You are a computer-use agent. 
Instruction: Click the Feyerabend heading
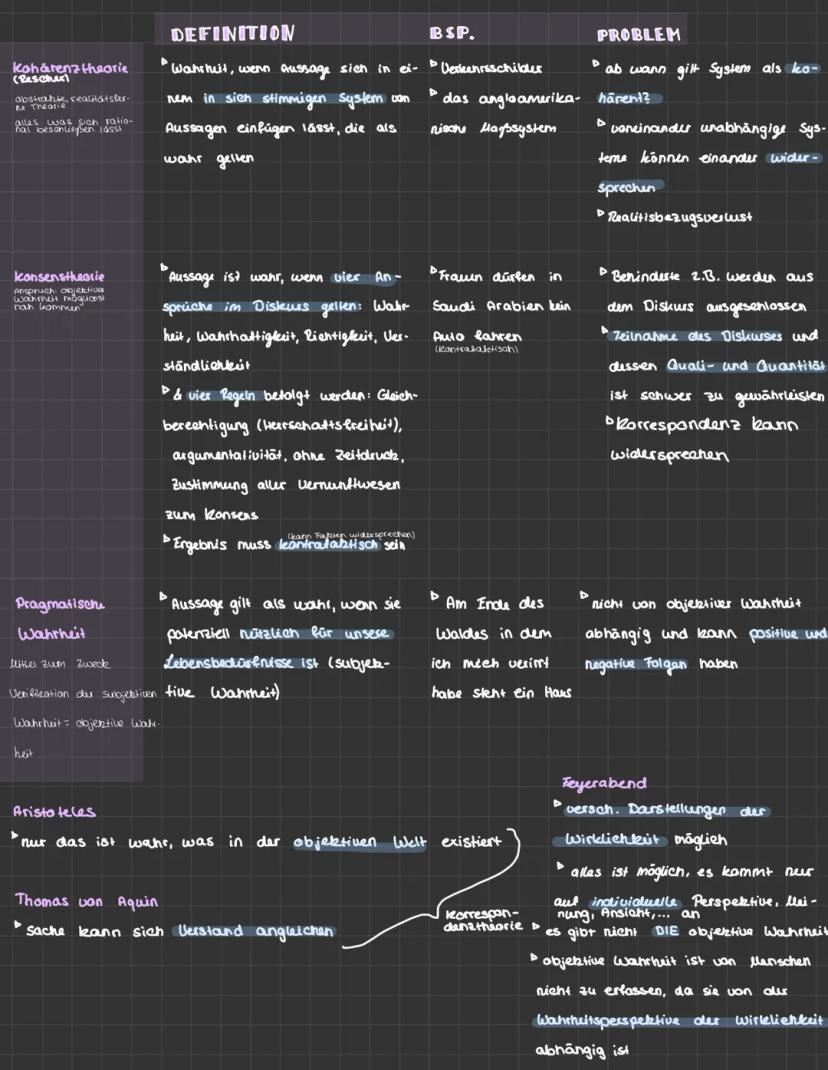pos(605,783)
